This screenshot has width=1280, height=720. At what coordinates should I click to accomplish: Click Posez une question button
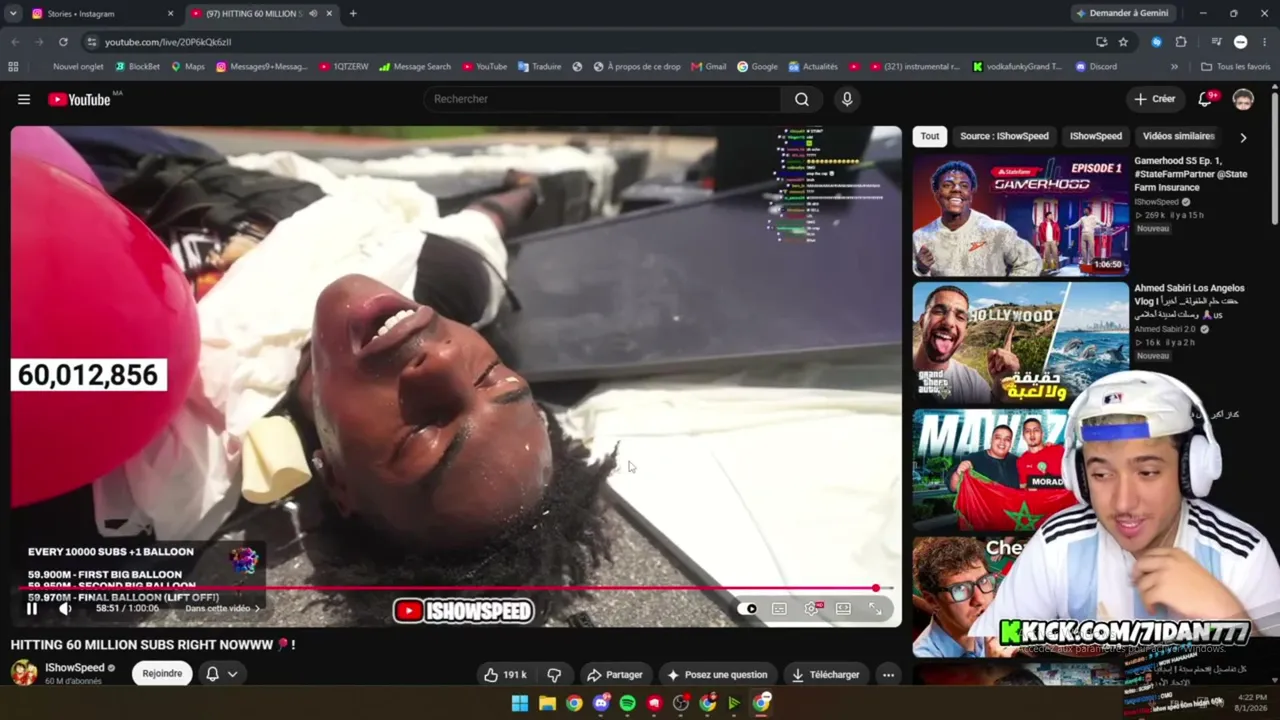click(x=716, y=675)
